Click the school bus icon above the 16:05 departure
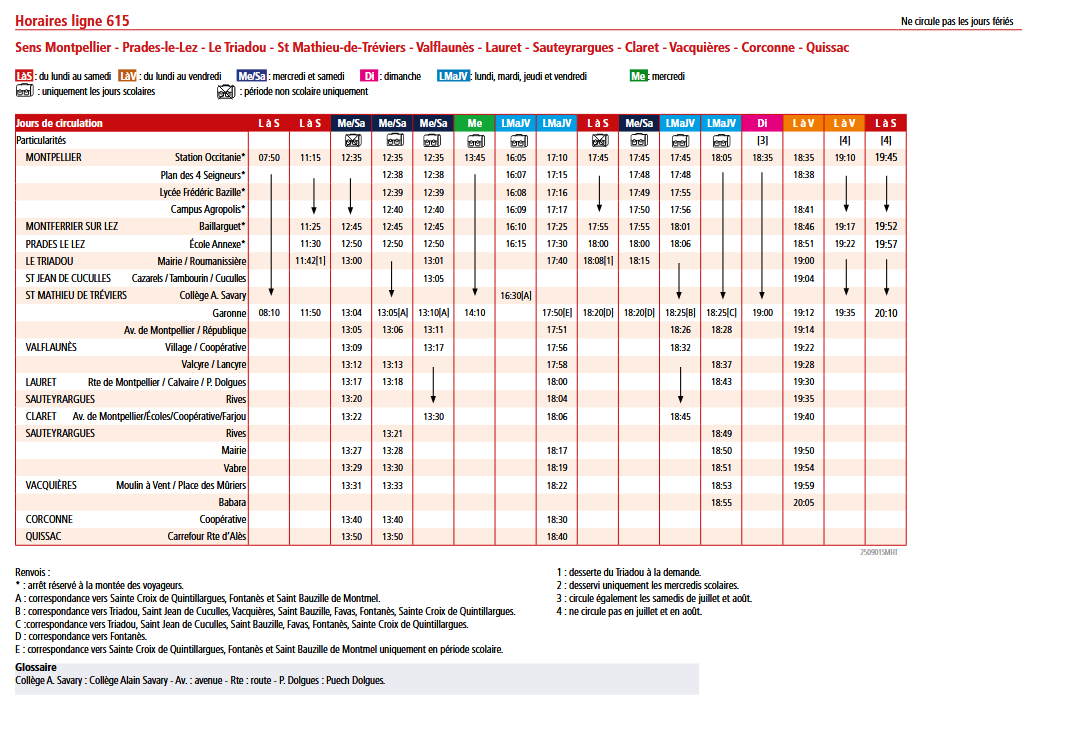The height and width of the screenshot is (737, 1088). pos(516,140)
